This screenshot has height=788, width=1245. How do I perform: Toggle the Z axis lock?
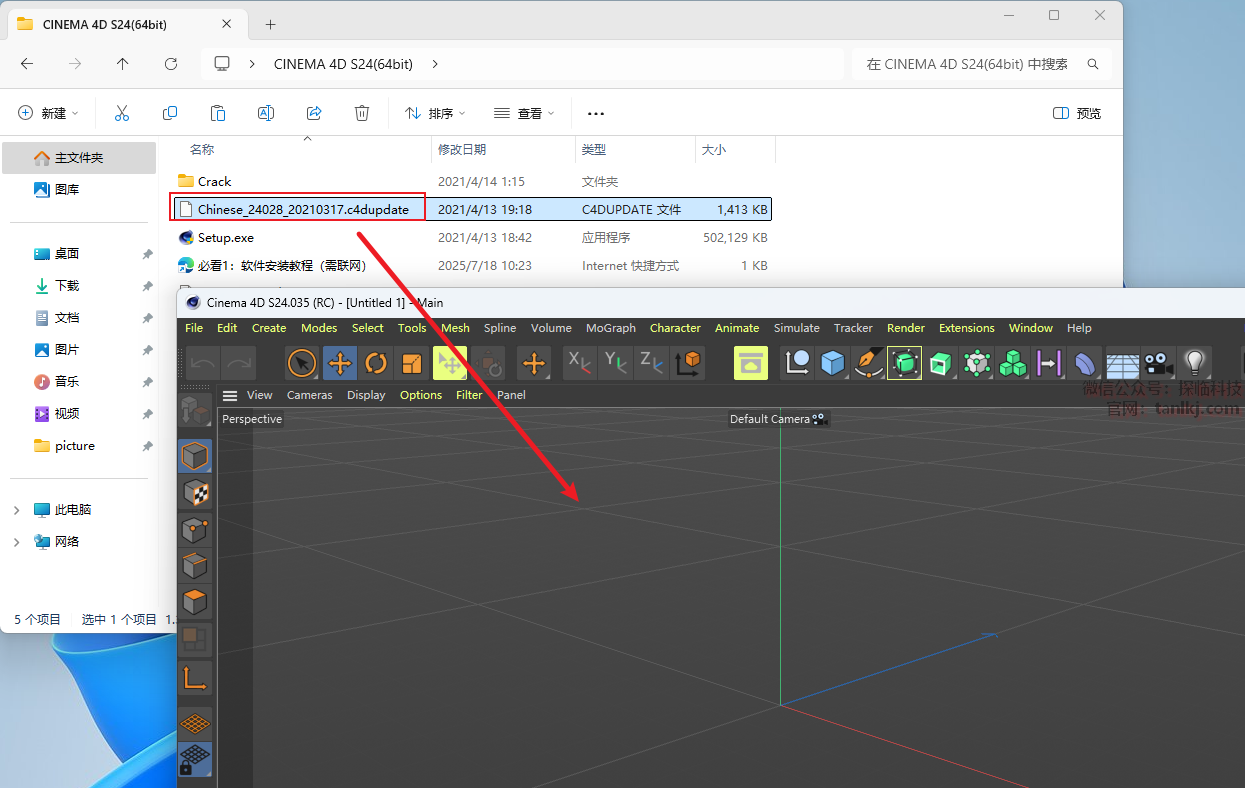(x=651, y=363)
